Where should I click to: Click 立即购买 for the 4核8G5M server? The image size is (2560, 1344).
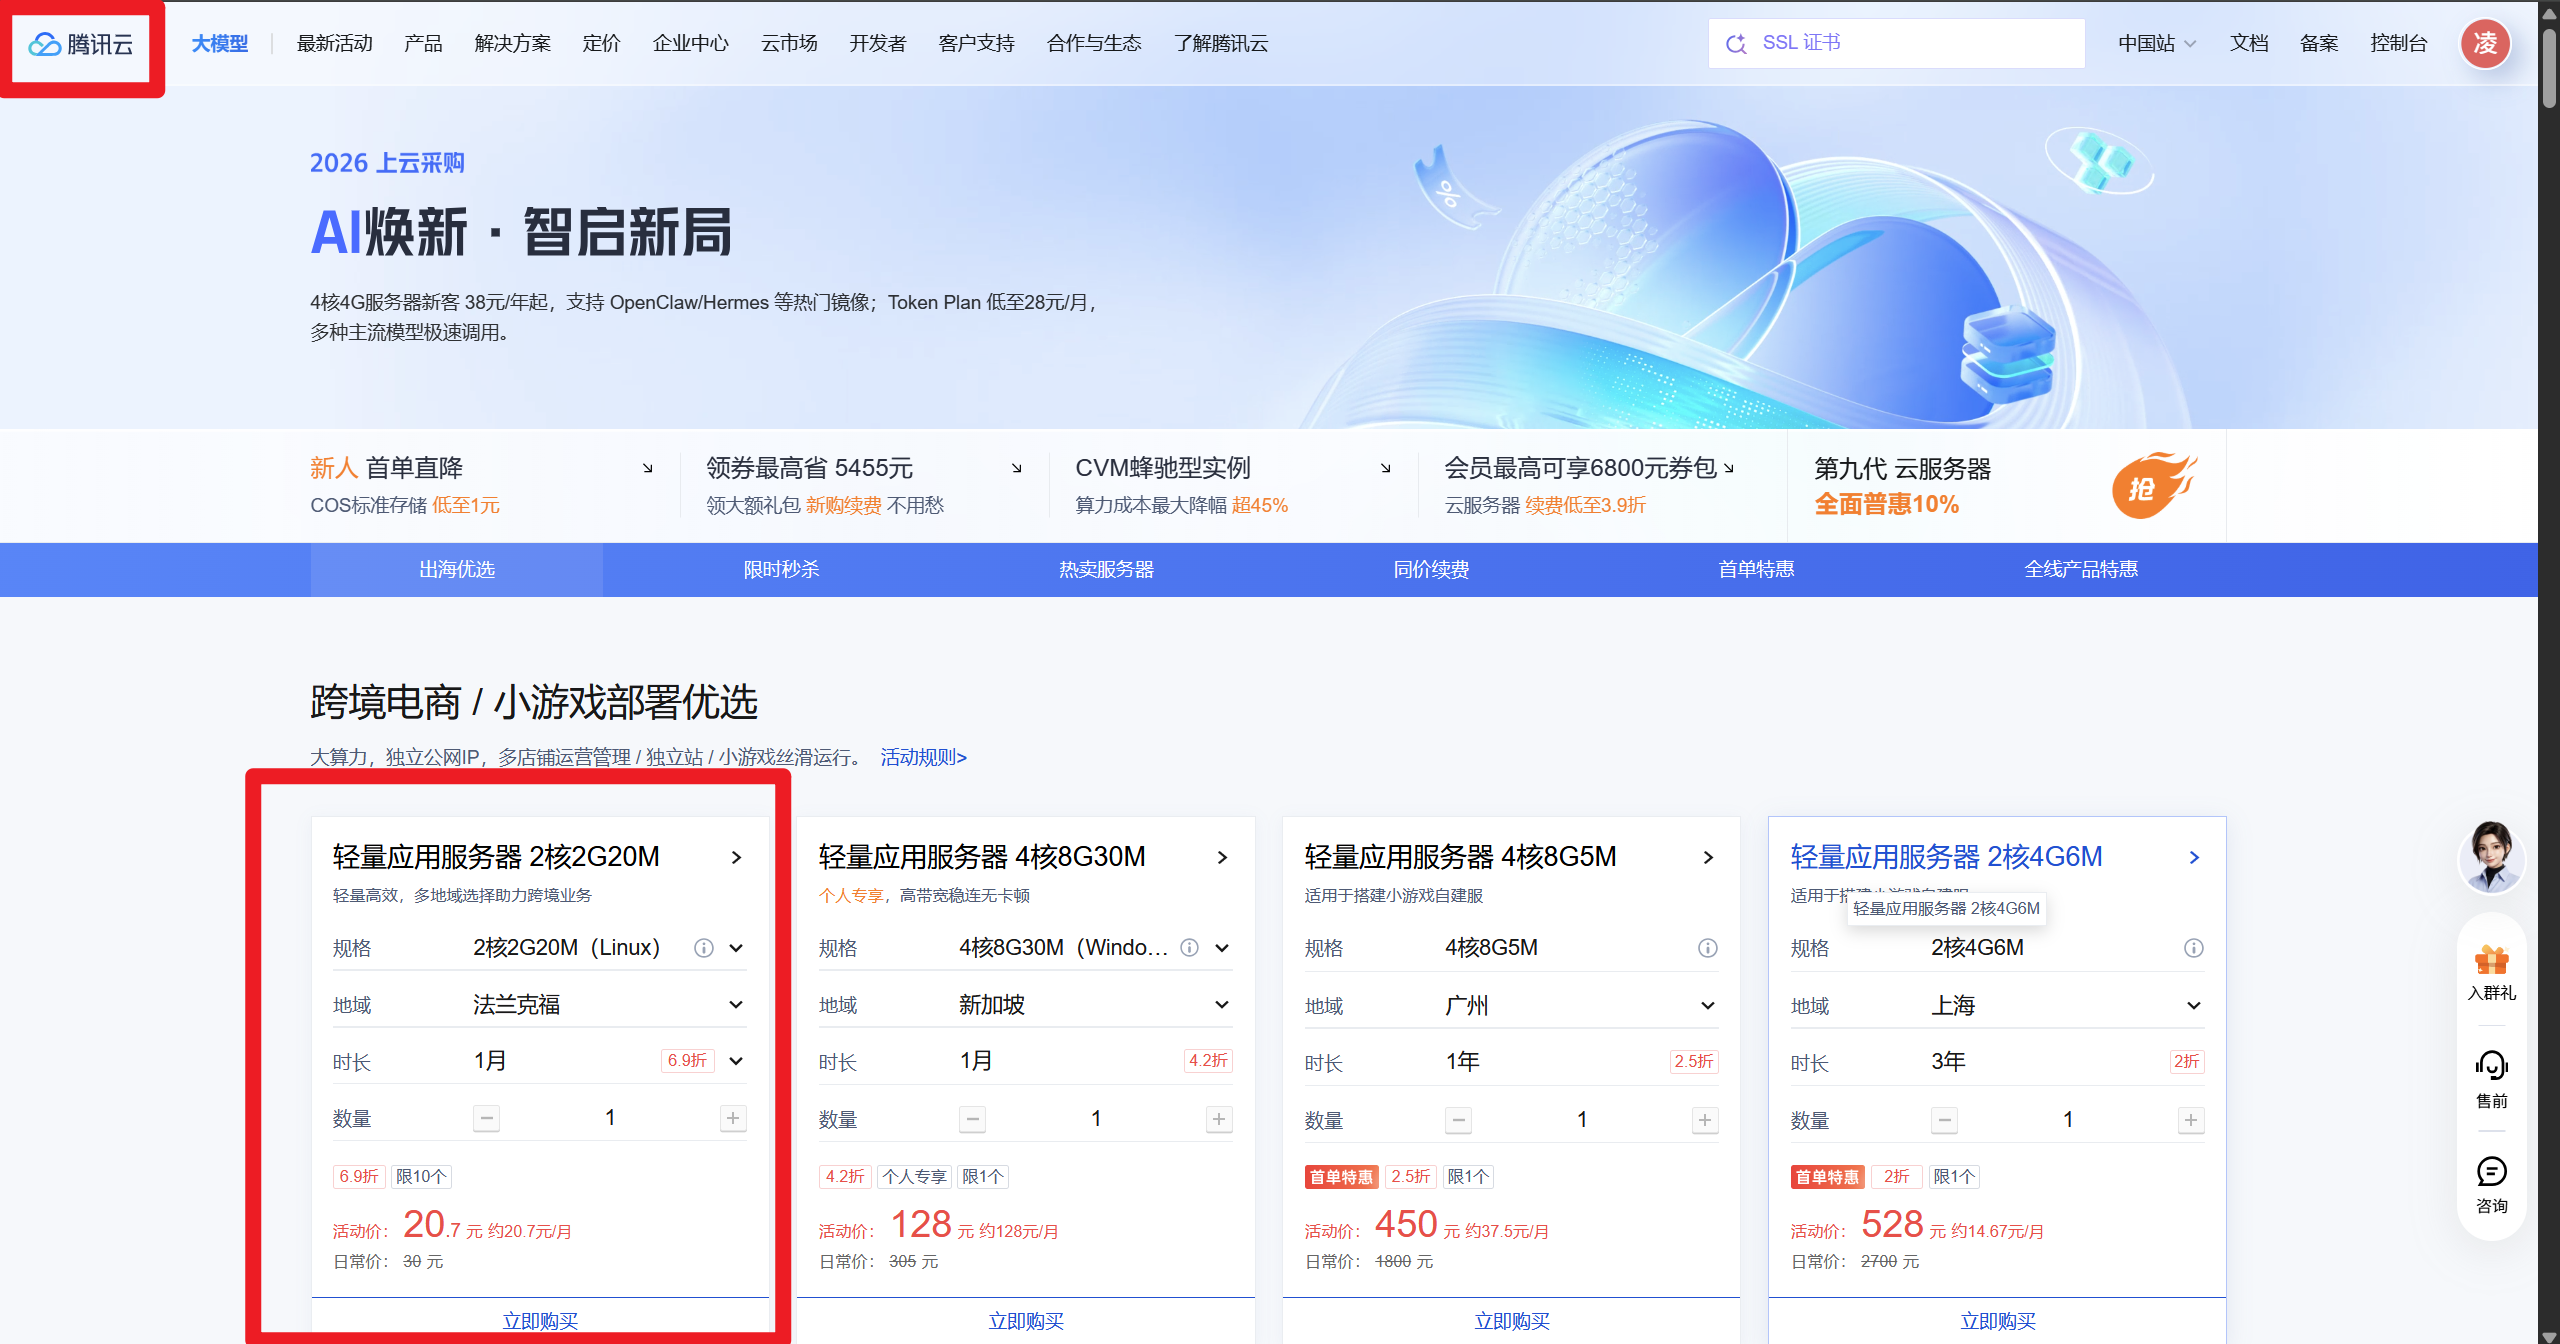click(x=1512, y=1321)
